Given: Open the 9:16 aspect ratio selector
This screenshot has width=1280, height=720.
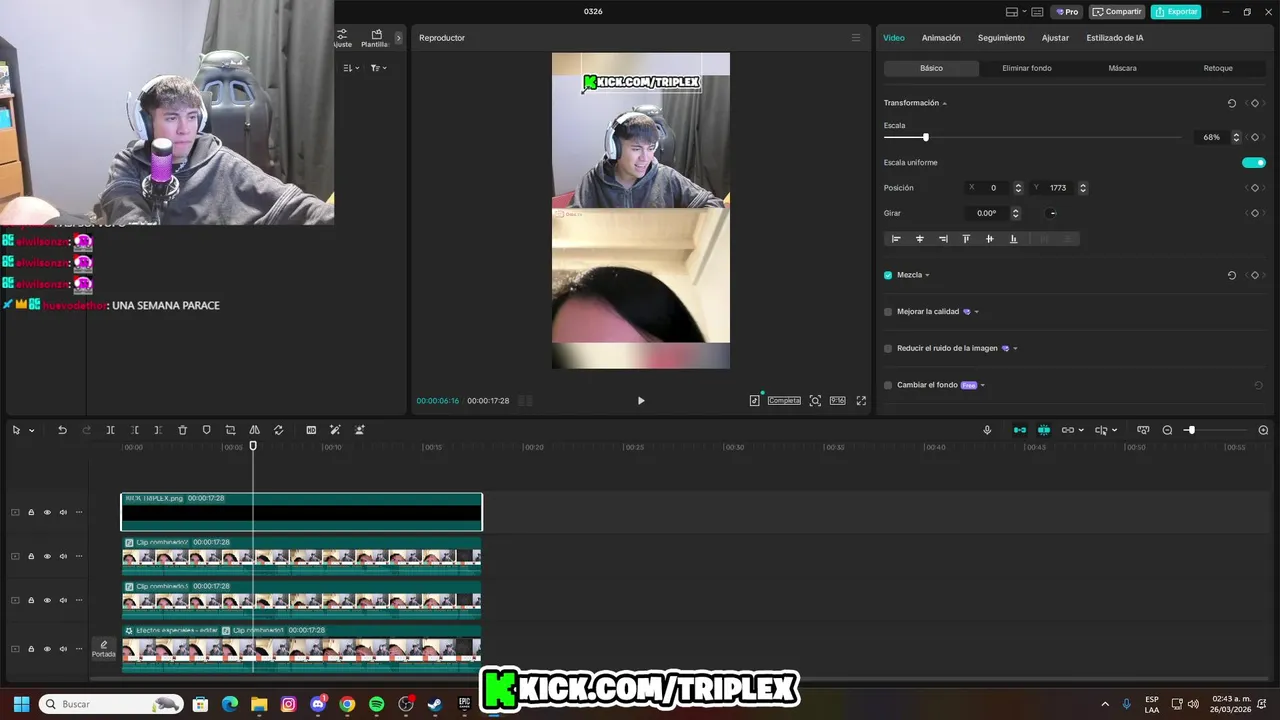Looking at the screenshot, I should (837, 400).
